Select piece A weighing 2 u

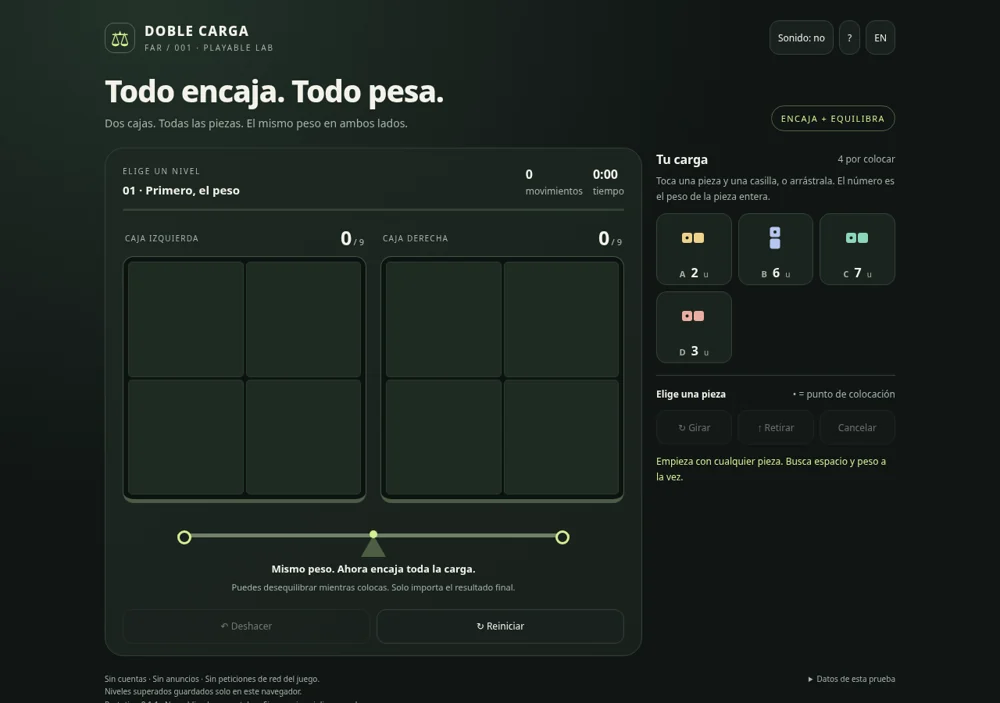coord(694,249)
